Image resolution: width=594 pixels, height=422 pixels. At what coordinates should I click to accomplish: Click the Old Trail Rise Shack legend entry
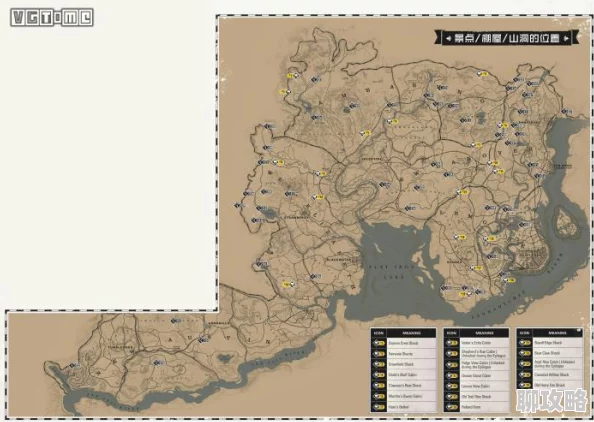(477, 397)
